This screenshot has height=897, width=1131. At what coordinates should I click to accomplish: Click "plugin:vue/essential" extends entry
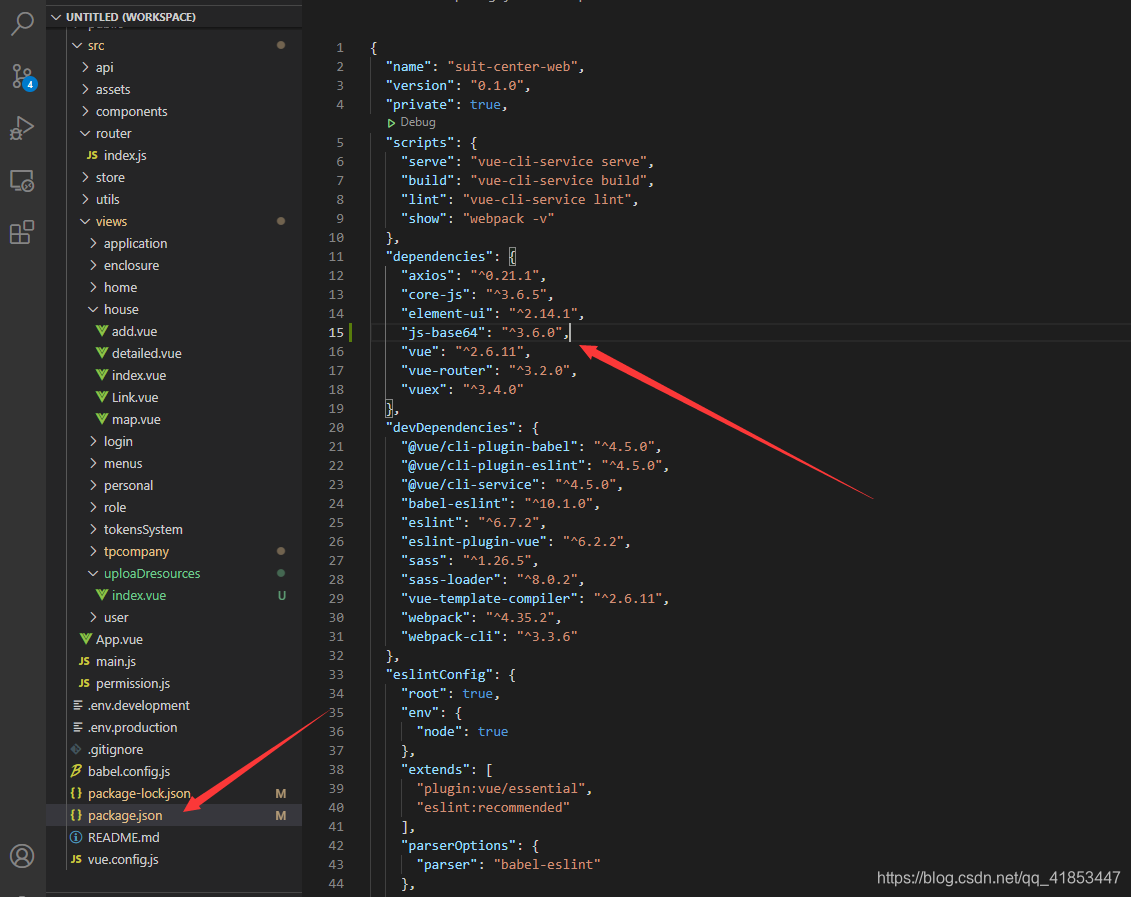pos(501,788)
